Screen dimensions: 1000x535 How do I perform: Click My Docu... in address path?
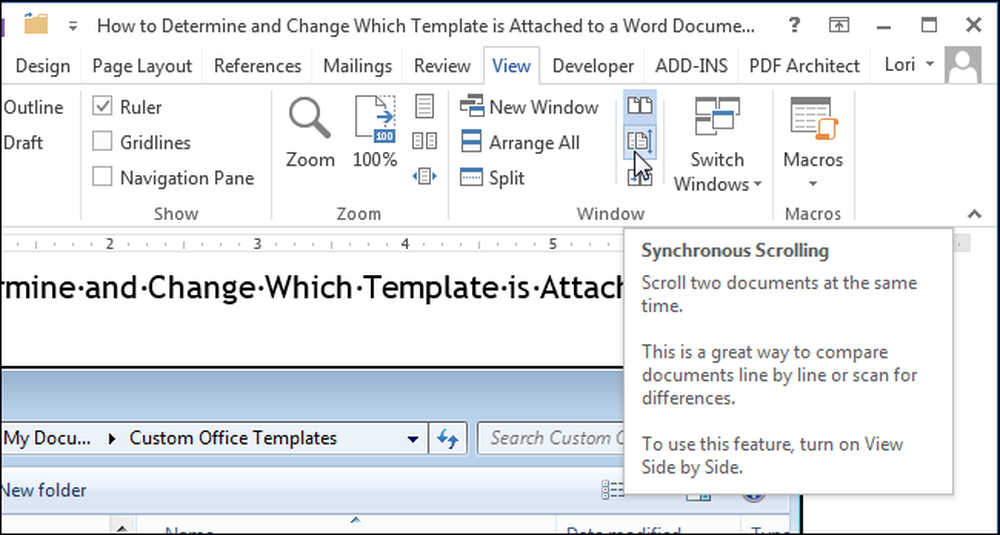[x=47, y=438]
